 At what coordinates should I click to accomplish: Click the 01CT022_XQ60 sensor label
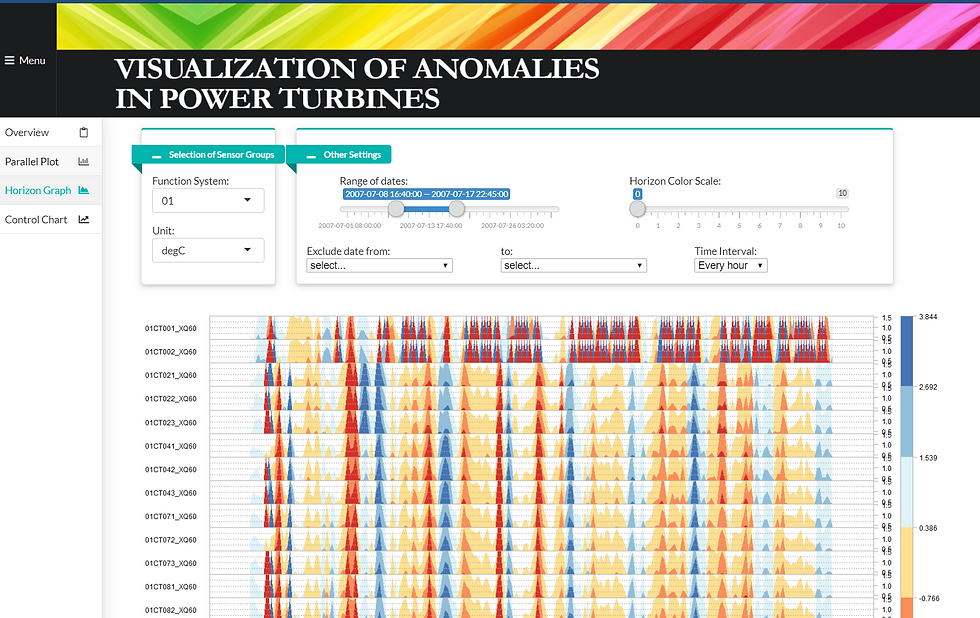pyautogui.click(x=171, y=399)
